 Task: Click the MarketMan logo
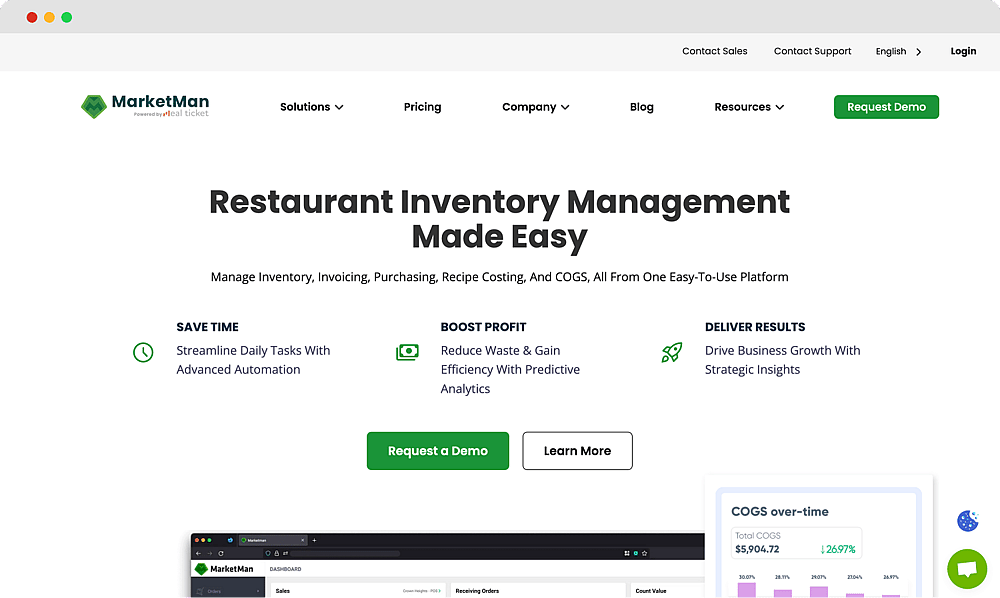coord(145,106)
